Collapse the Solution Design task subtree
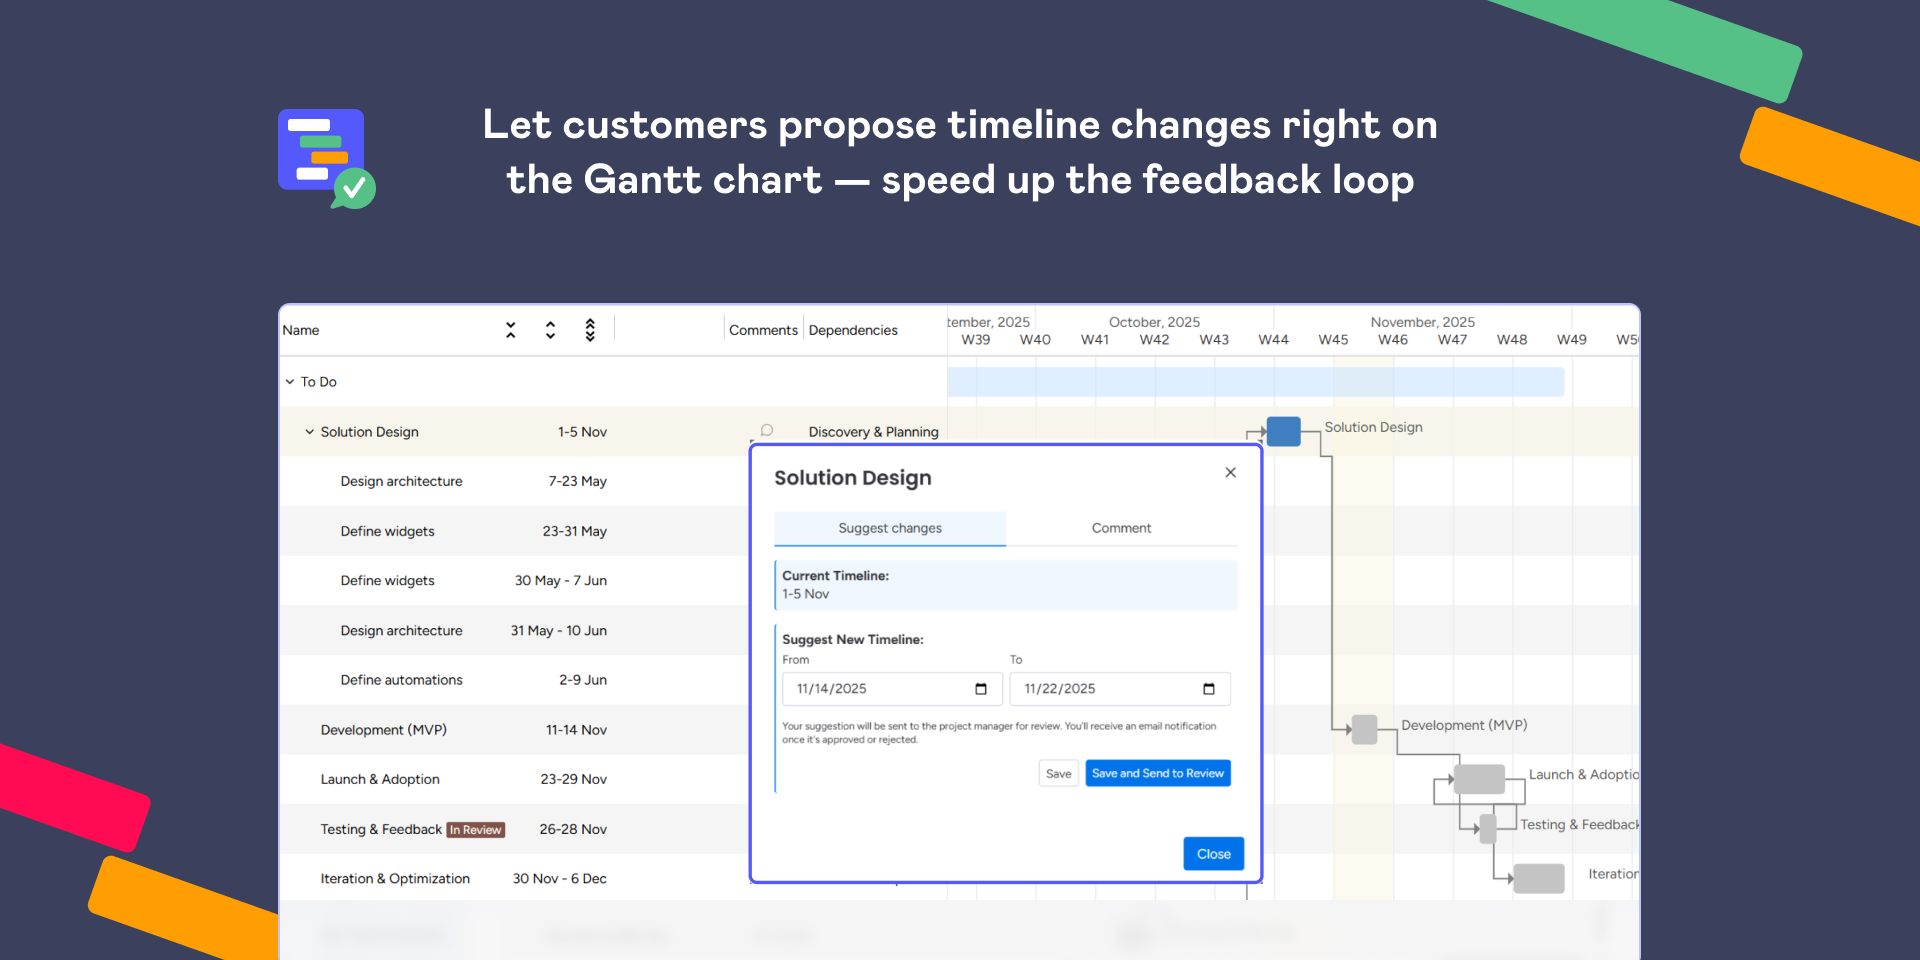Viewport: 1920px width, 960px height. click(310, 432)
